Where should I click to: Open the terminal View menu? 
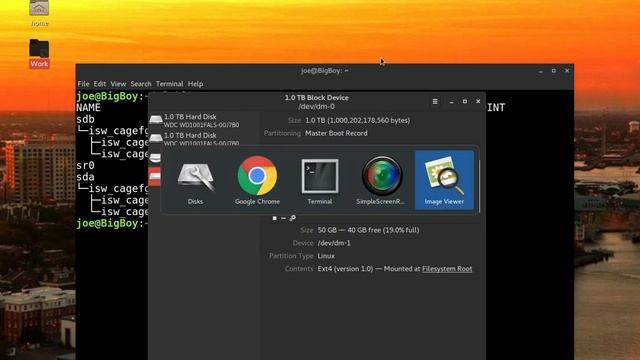pos(118,84)
